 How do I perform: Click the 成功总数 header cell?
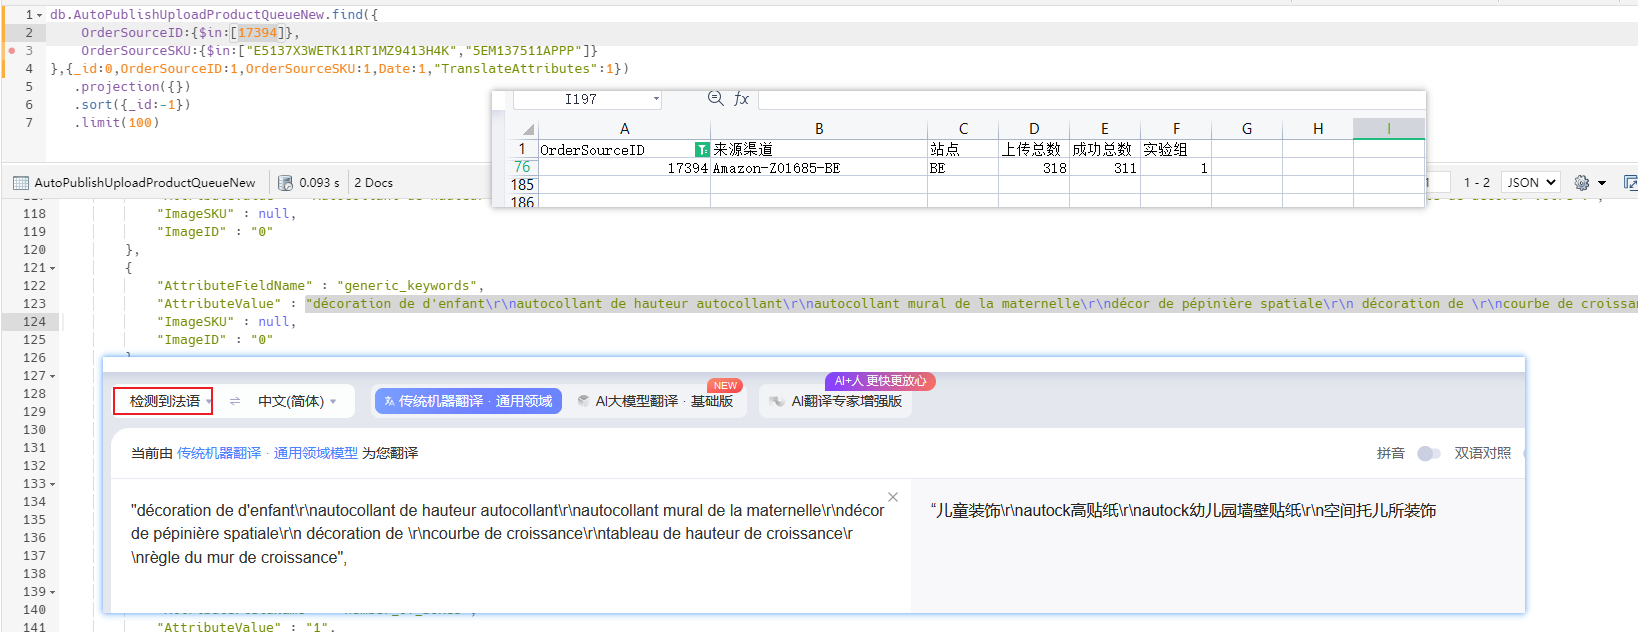[1105, 149]
